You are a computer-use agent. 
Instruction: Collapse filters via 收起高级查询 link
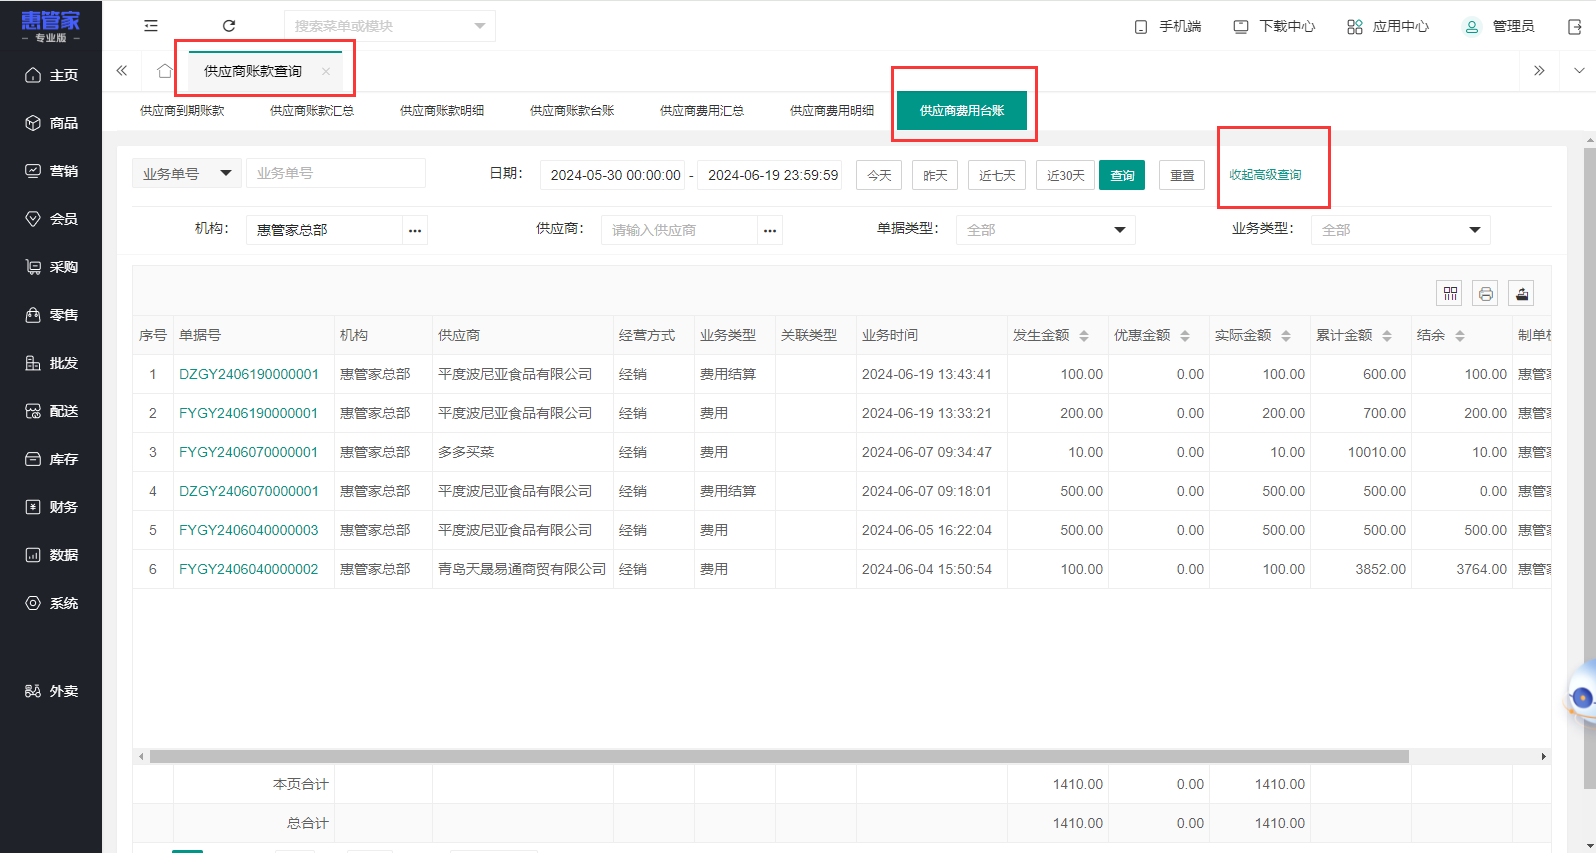pos(1266,175)
